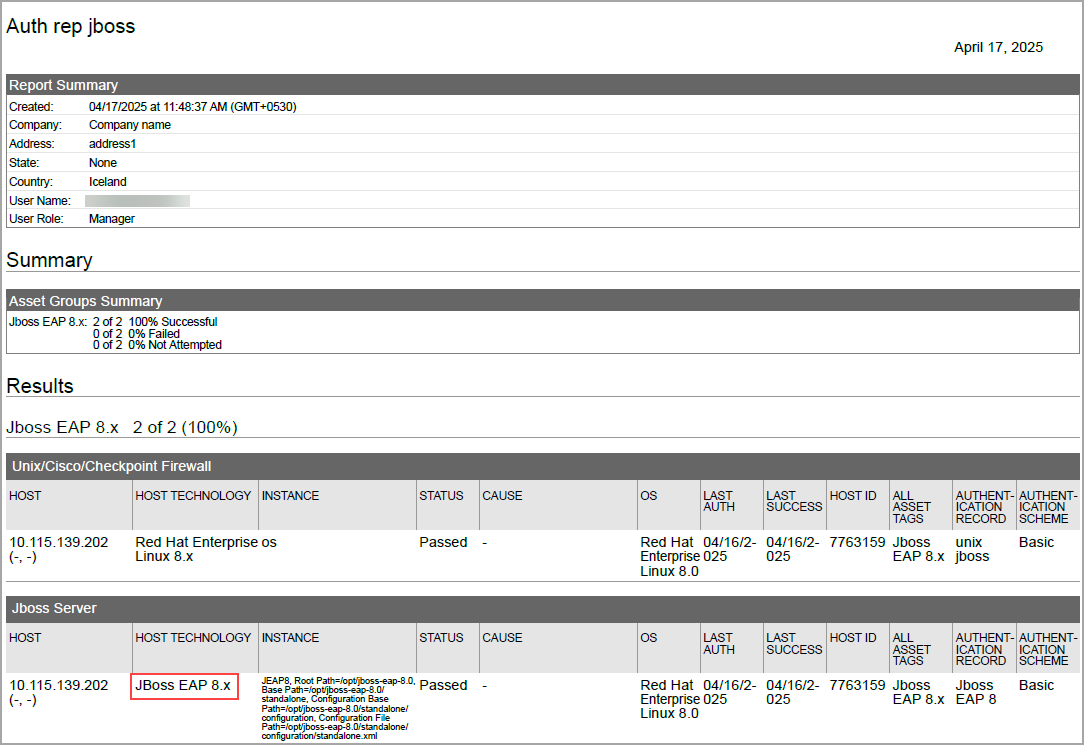Click the JBoss EAP 8.x host technology cell
This screenshot has height=745, width=1084.
183,686
